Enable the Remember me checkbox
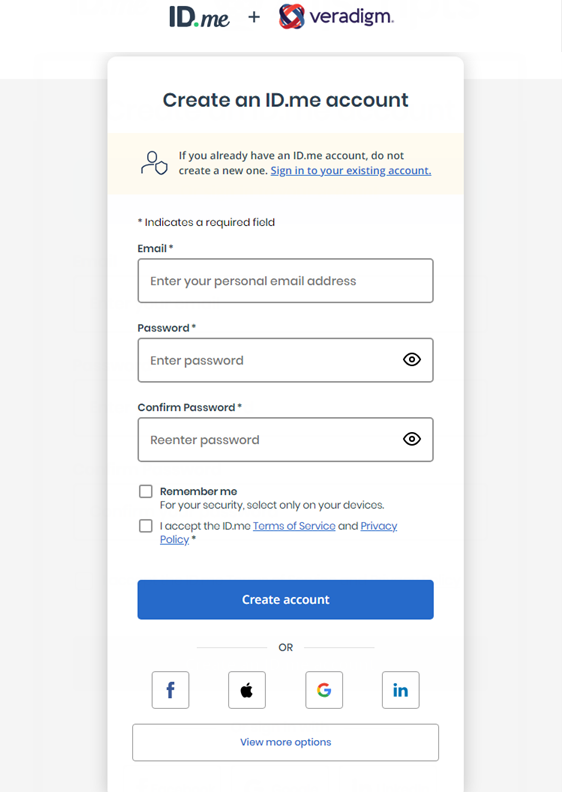Image resolution: width=562 pixels, height=792 pixels. [x=146, y=491]
